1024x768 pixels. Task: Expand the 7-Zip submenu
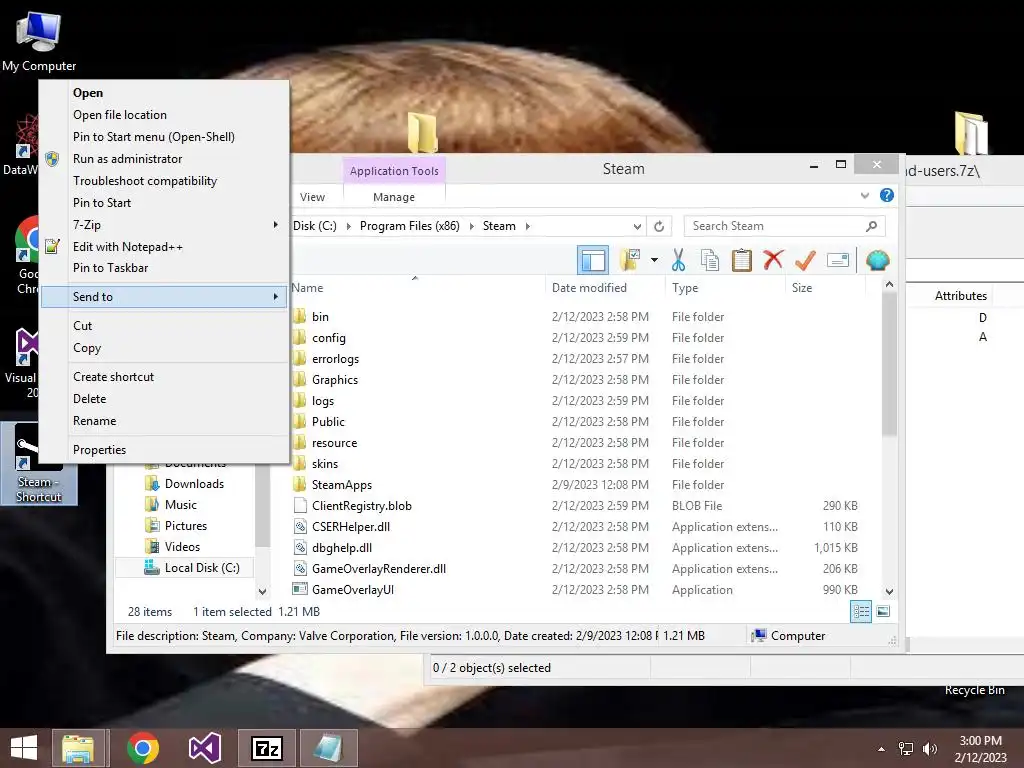[165, 225]
